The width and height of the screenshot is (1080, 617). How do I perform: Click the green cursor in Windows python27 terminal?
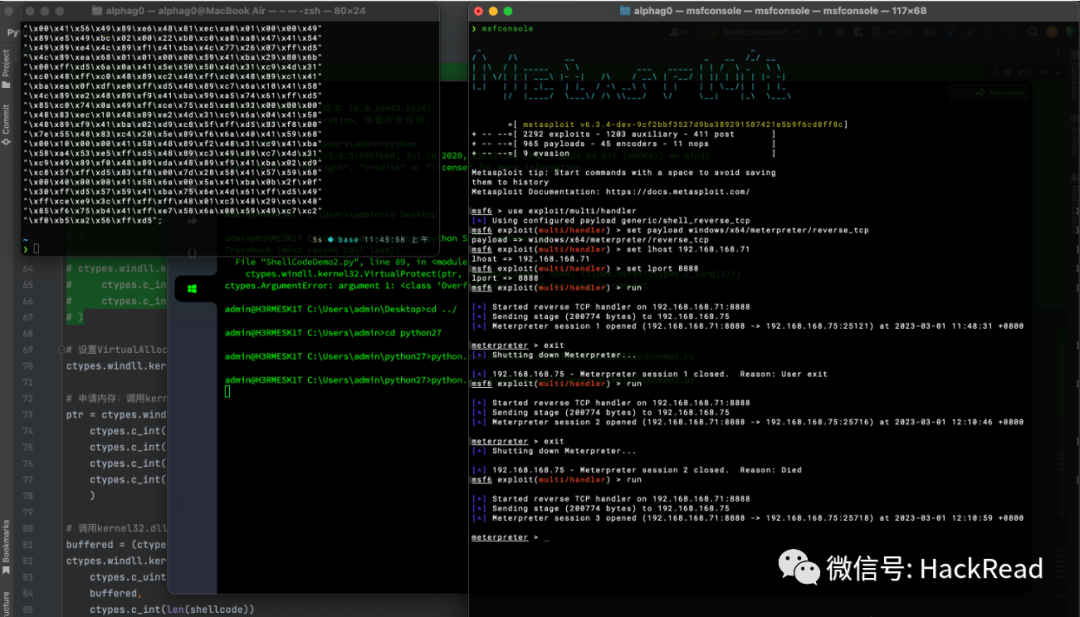(227, 391)
